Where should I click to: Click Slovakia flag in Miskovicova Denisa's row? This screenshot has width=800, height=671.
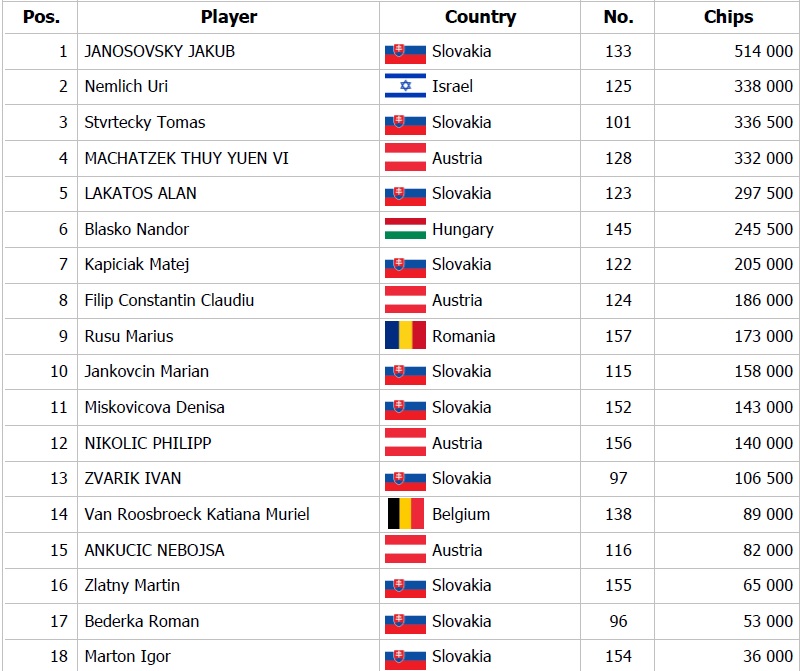click(405, 407)
